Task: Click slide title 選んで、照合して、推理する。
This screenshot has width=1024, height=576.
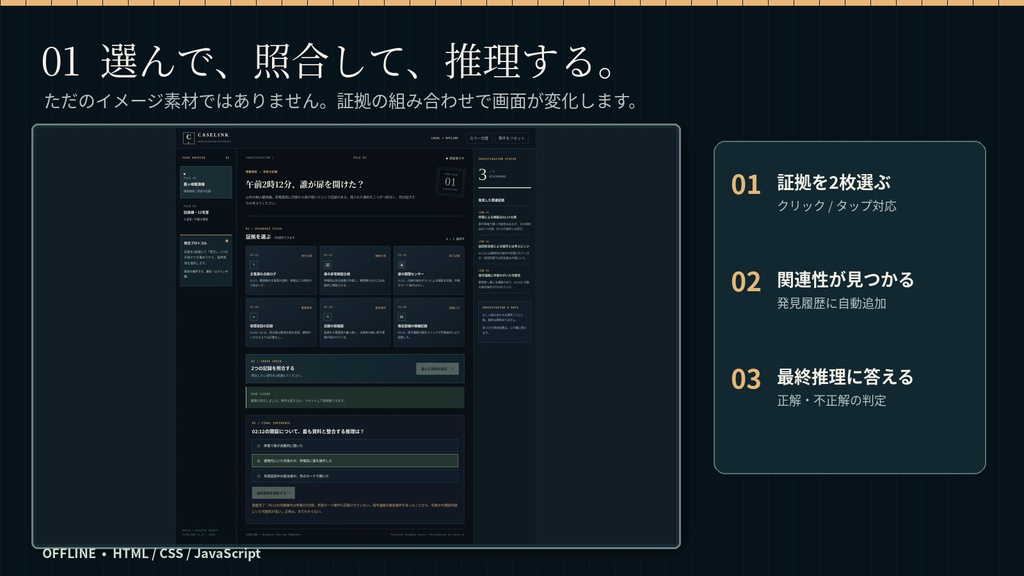Action: coord(359,61)
